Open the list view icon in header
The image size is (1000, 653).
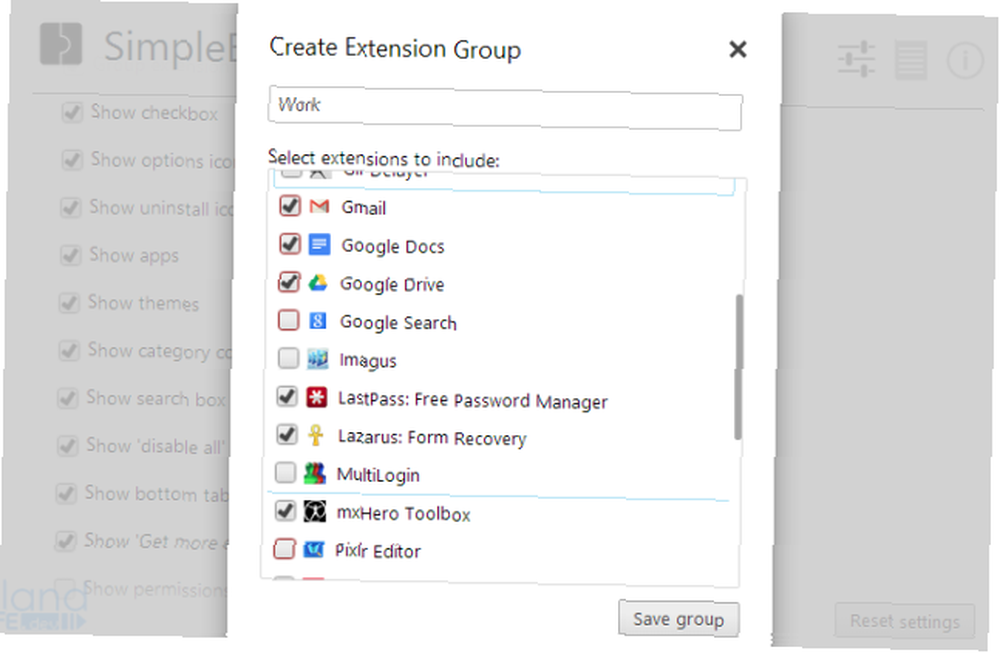click(x=911, y=61)
